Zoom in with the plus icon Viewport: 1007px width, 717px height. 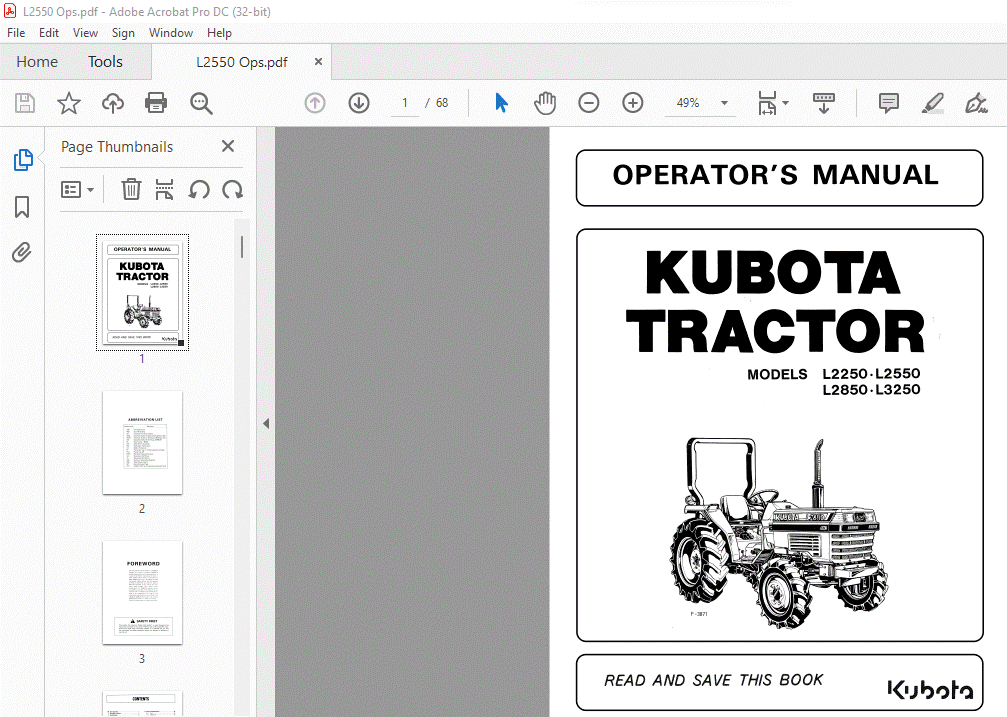point(633,103)
